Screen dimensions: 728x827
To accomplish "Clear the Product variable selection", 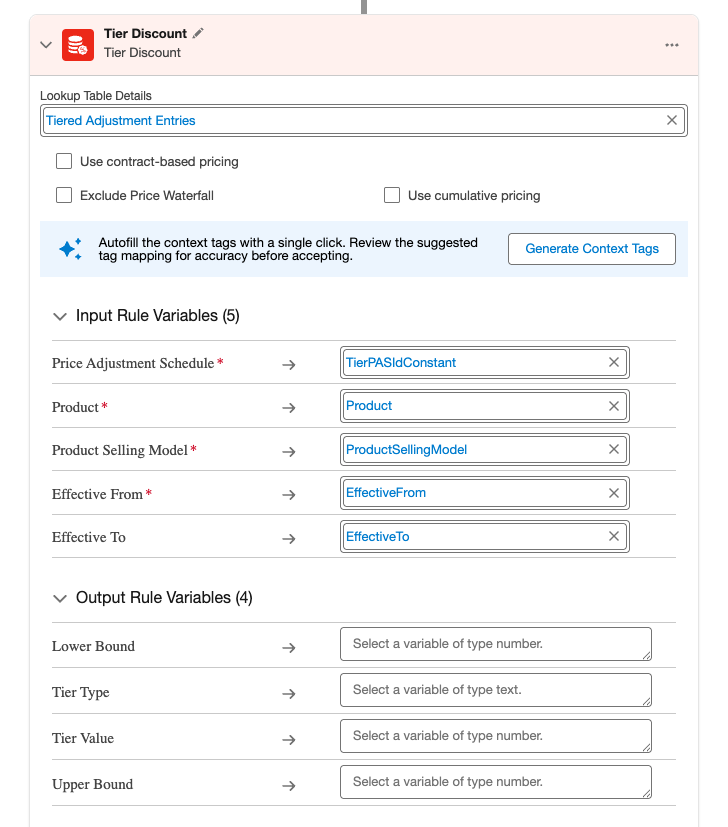I will click(x=614, y=406).
